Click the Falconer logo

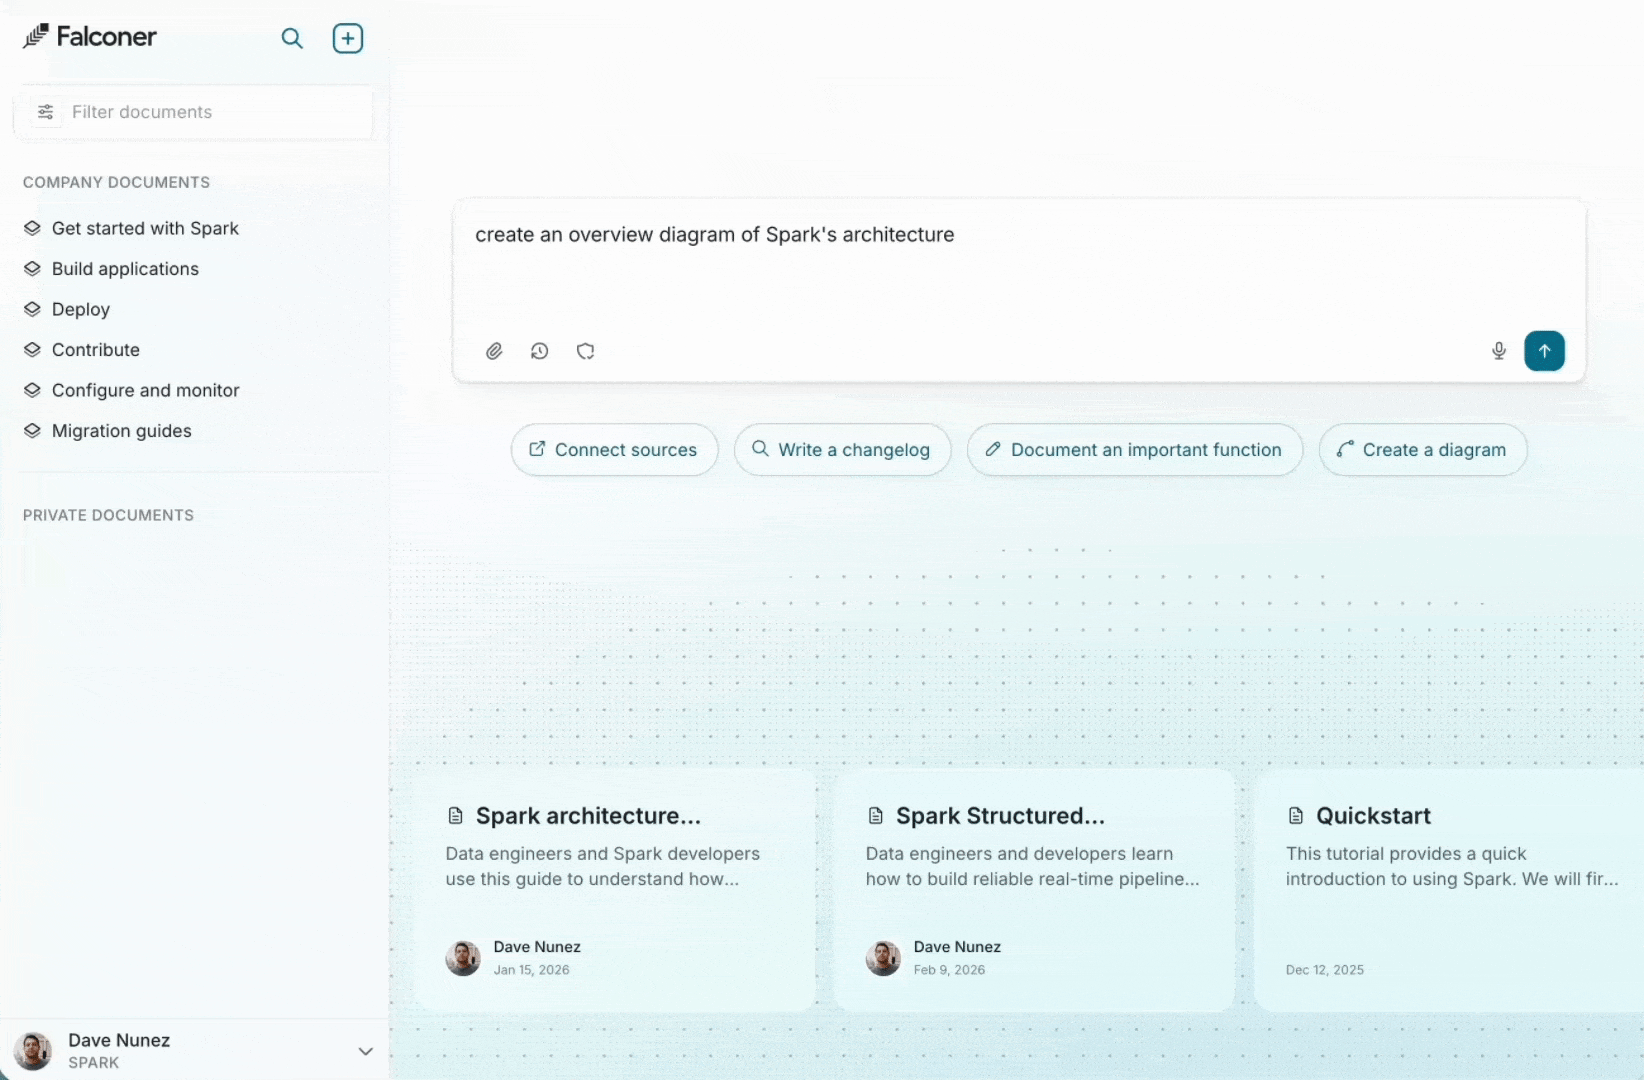[90, 37]
